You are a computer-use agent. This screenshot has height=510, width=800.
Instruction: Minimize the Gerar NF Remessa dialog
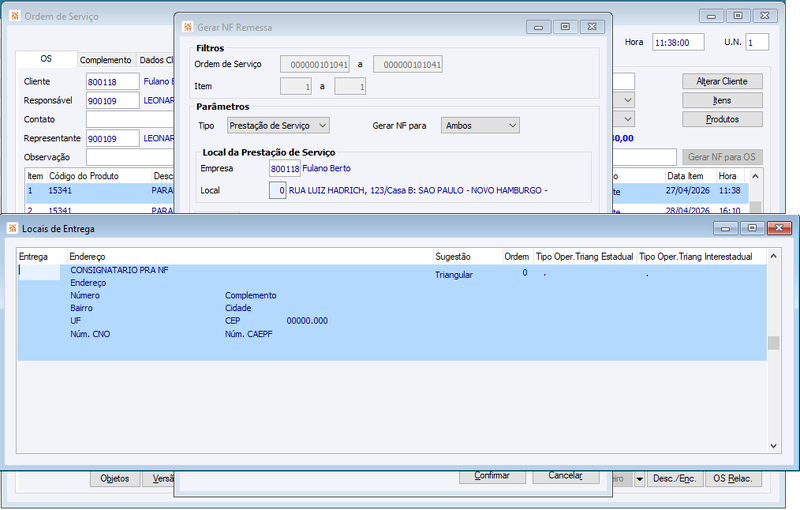538,27
